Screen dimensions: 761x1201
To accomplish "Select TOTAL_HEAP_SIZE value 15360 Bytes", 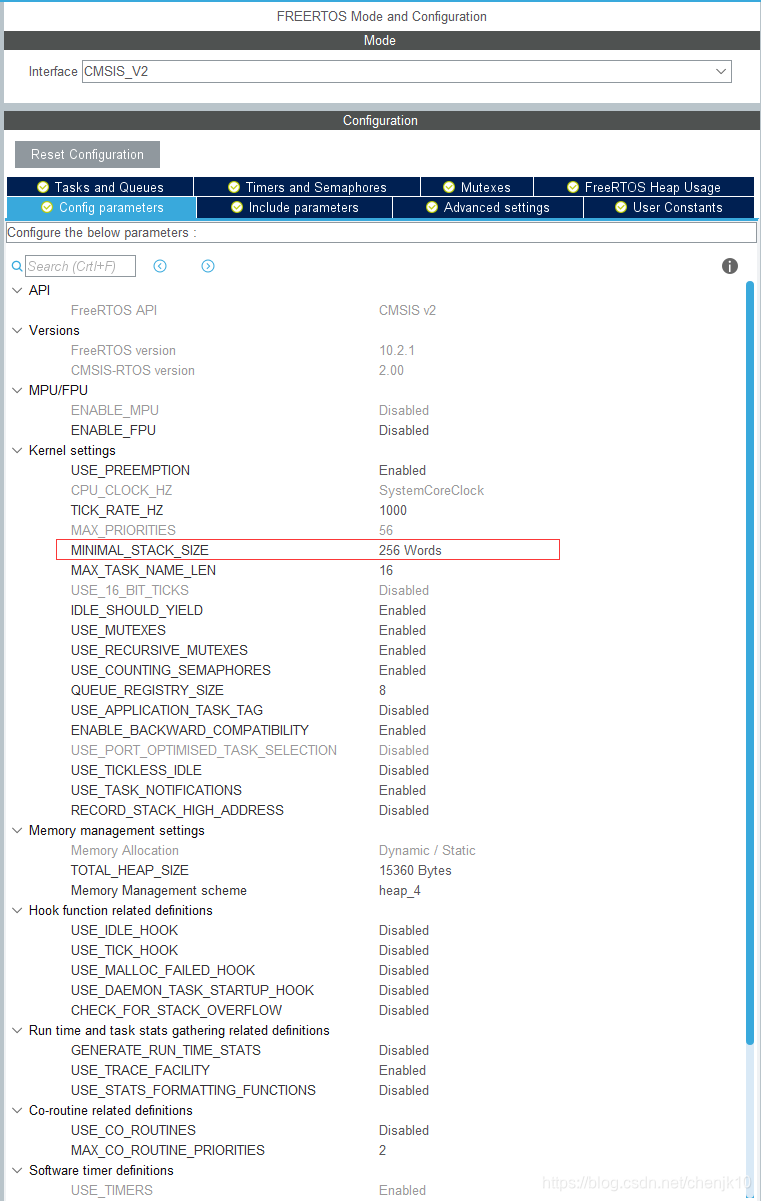I will [x=415, y=870].
